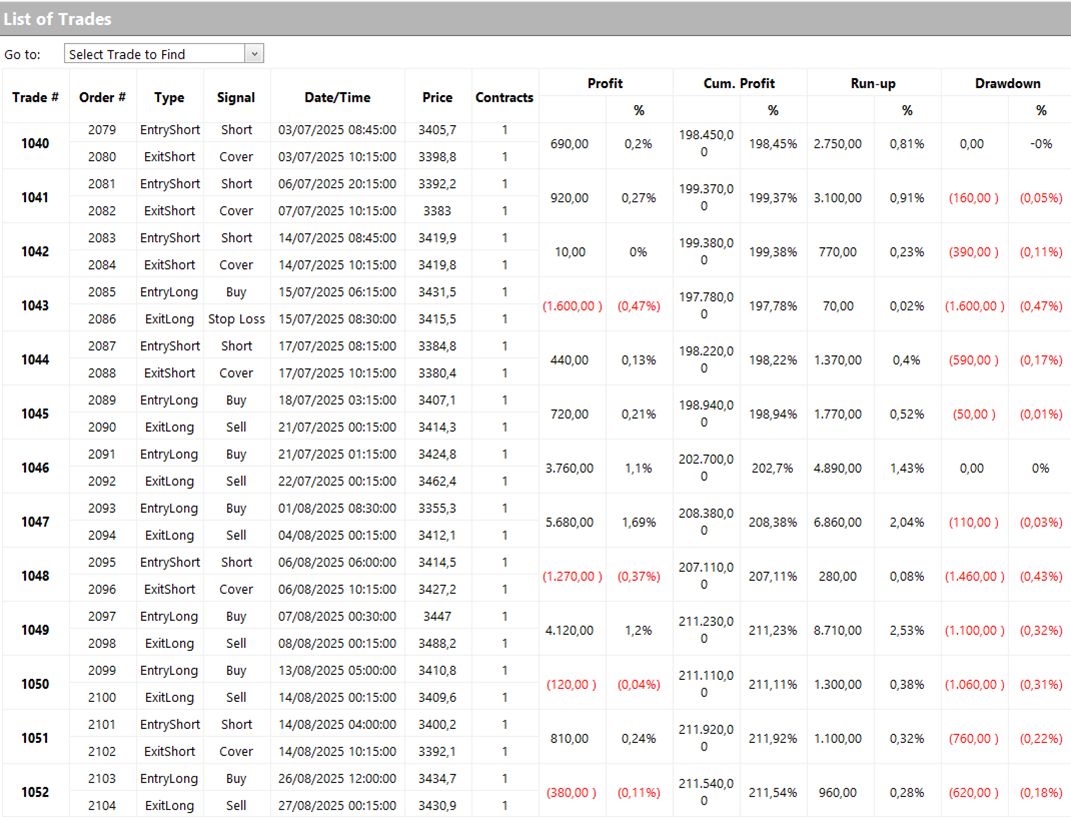1071x817 pixels.
Task: Click the List of Trades title bar
Action: click(535, 19)
